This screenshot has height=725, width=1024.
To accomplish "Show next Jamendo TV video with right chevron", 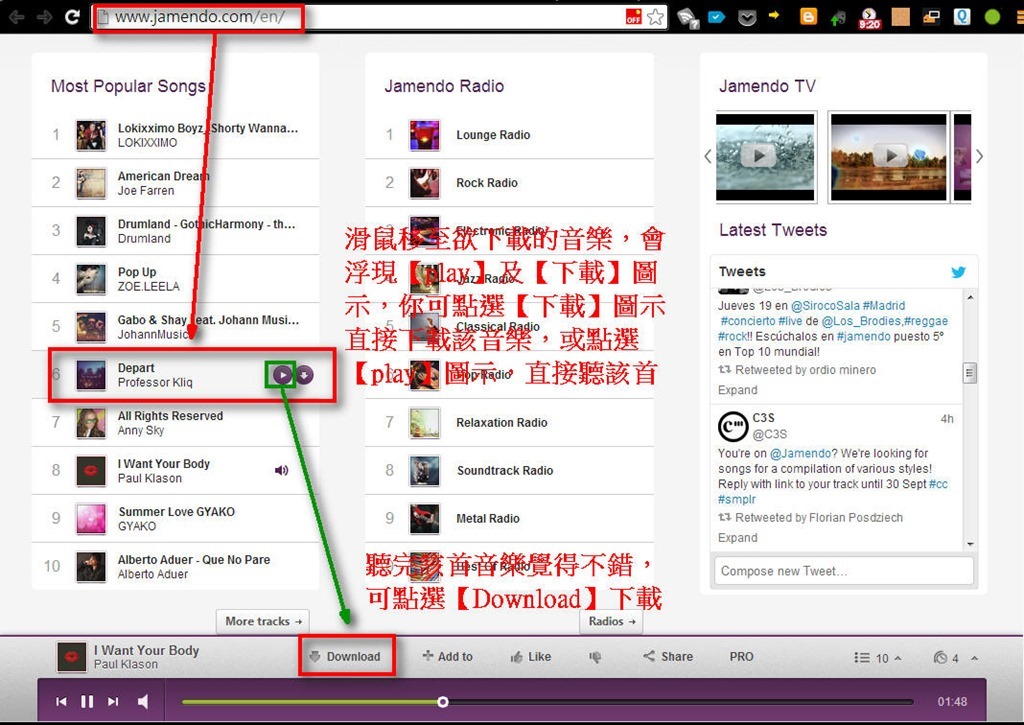I will coord(979,156).
